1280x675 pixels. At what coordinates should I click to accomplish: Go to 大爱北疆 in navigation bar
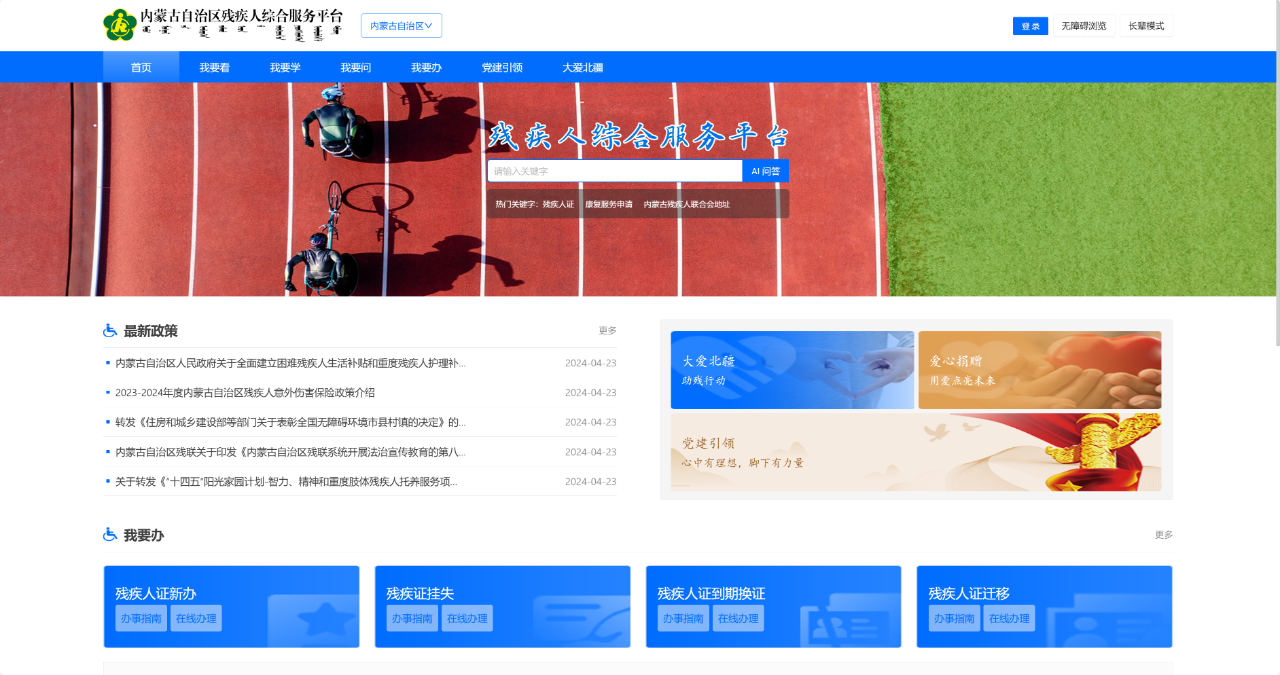click(582, 68)
